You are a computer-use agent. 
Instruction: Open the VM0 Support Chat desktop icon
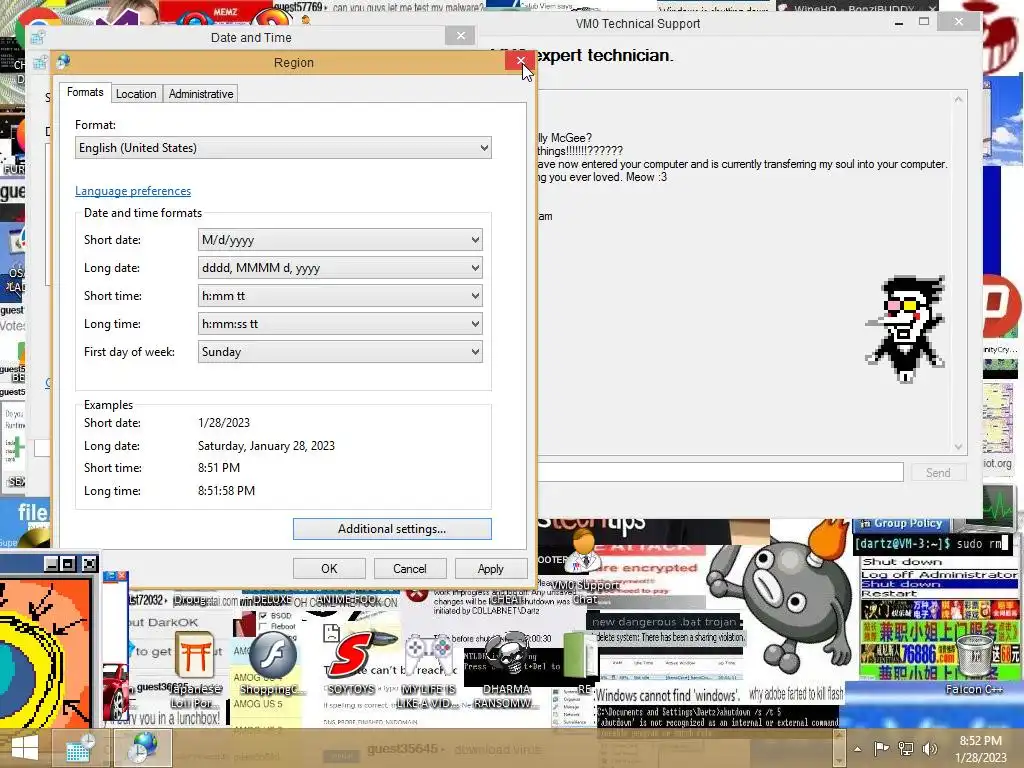point(583,569)
